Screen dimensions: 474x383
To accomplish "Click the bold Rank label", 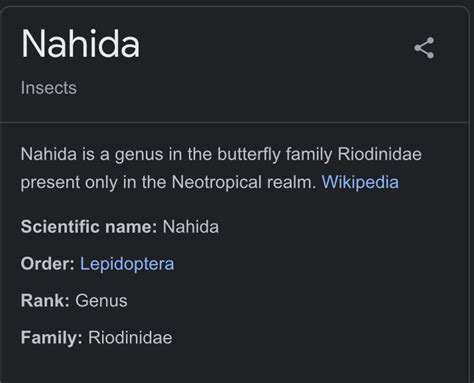I will click(45, 301).
